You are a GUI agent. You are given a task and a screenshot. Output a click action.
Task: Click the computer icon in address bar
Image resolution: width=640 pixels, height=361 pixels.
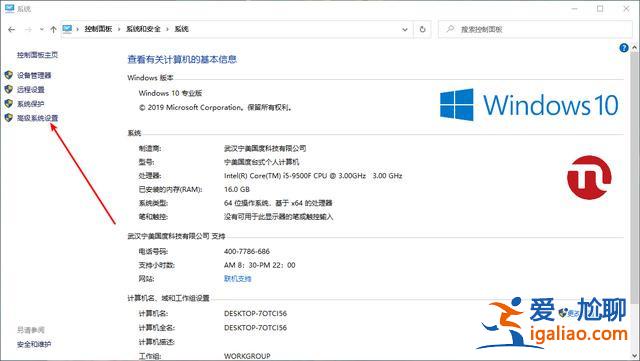67,29
